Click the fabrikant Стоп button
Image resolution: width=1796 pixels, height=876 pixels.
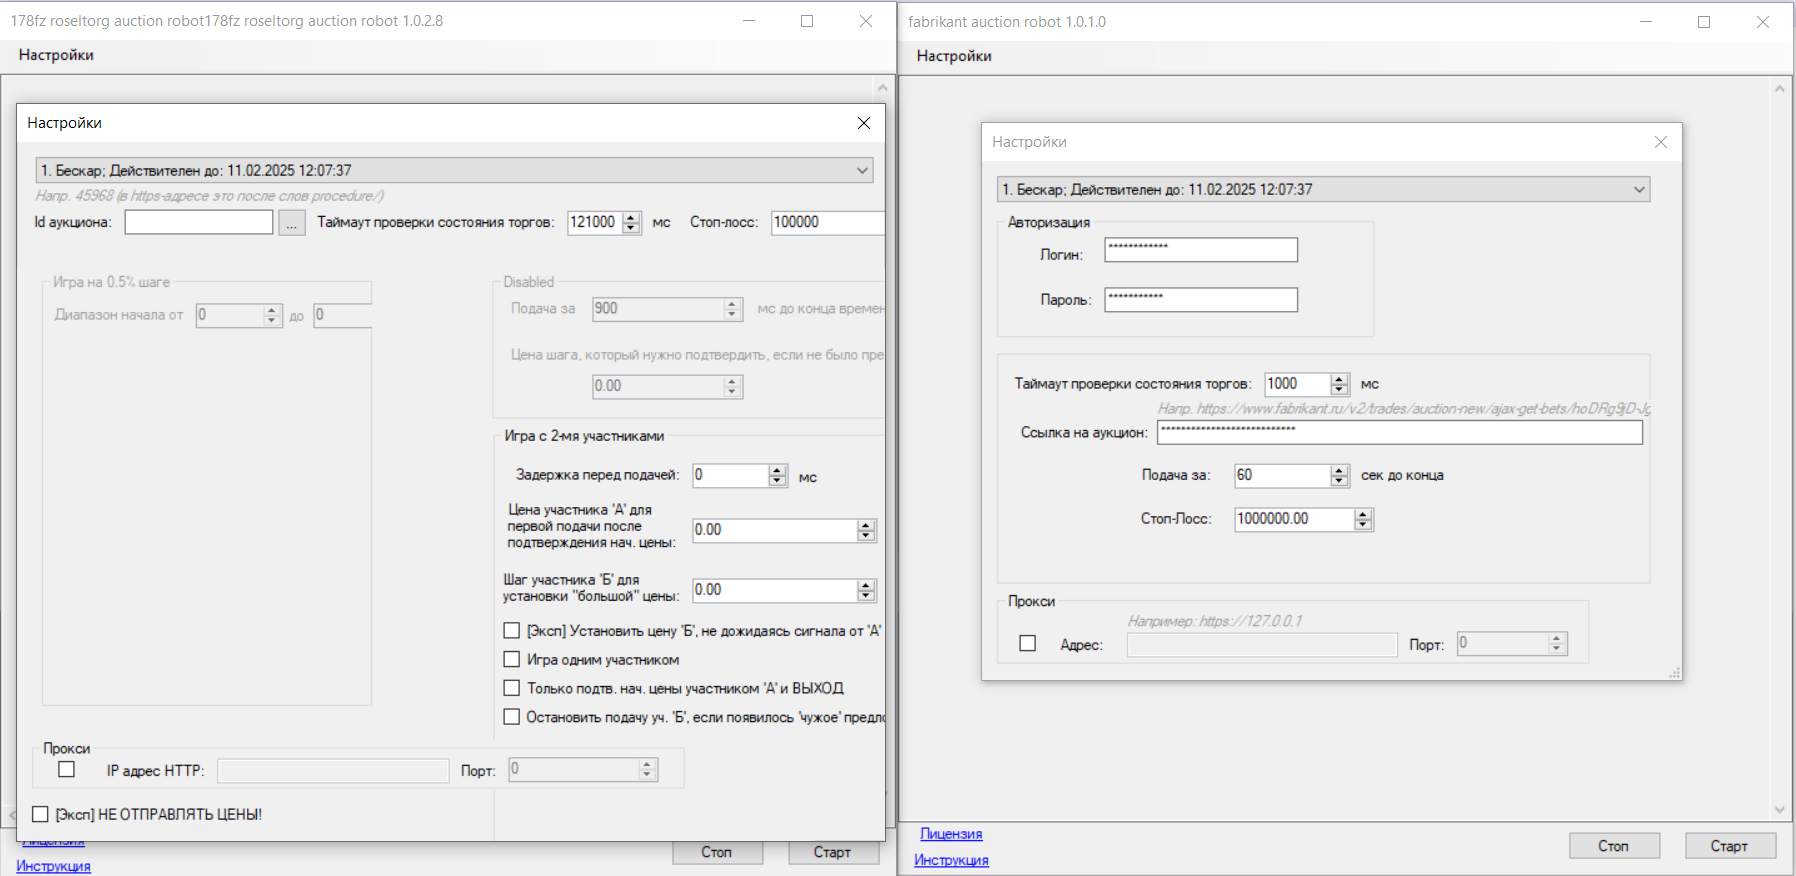pos(1613,846)
